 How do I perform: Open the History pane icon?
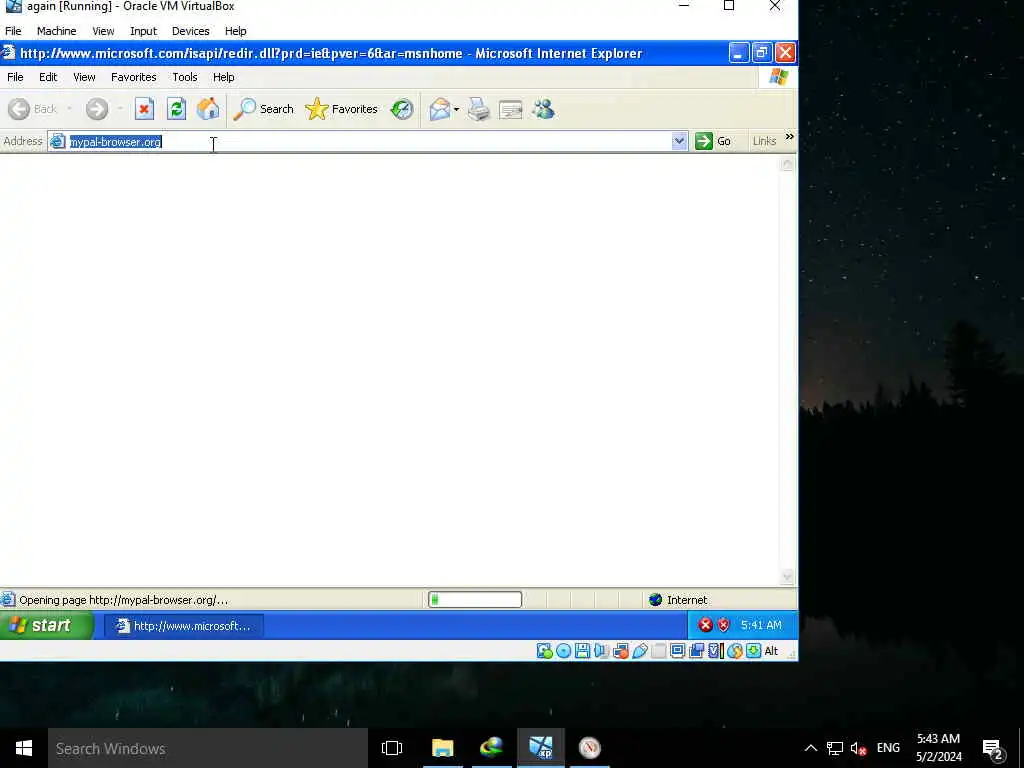tap(402, 109)
